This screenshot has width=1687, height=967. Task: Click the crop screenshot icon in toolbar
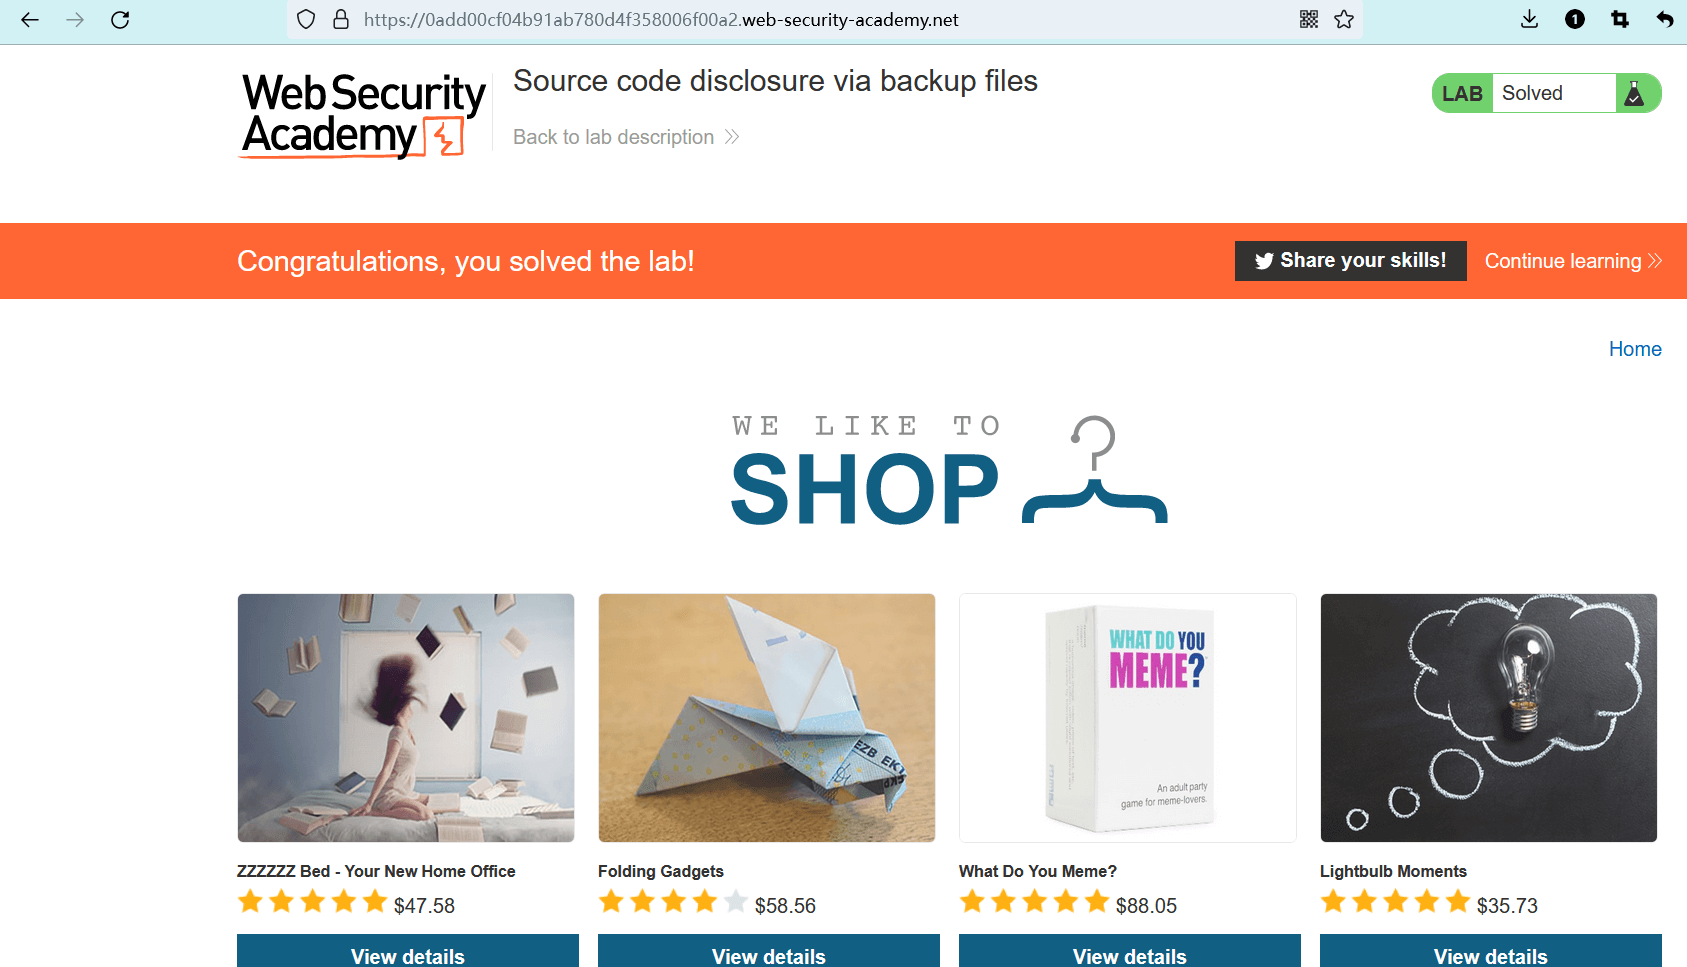pyautogui.click(x=1620, y=20)
